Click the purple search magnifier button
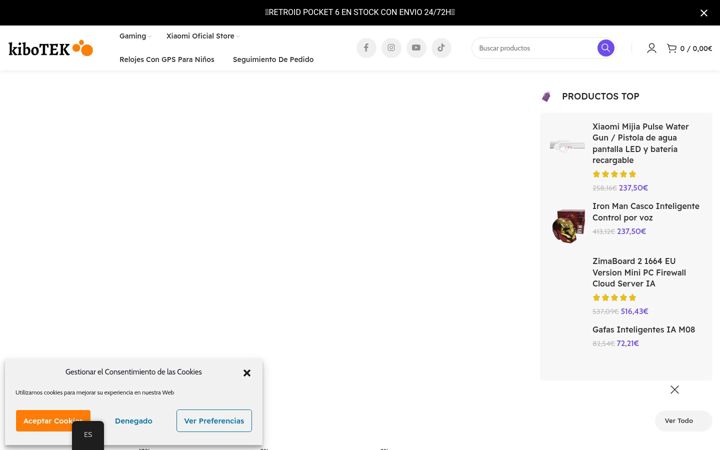The width and height of the screenshot is (720, 450). 606,48
